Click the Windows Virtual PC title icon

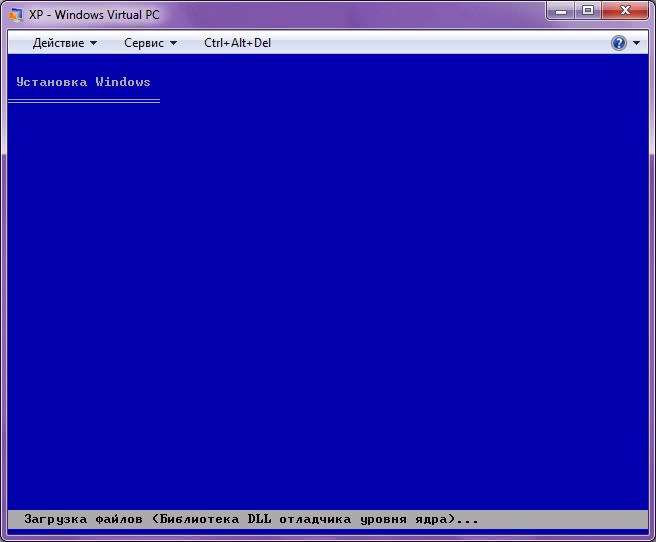click(15, 15)
